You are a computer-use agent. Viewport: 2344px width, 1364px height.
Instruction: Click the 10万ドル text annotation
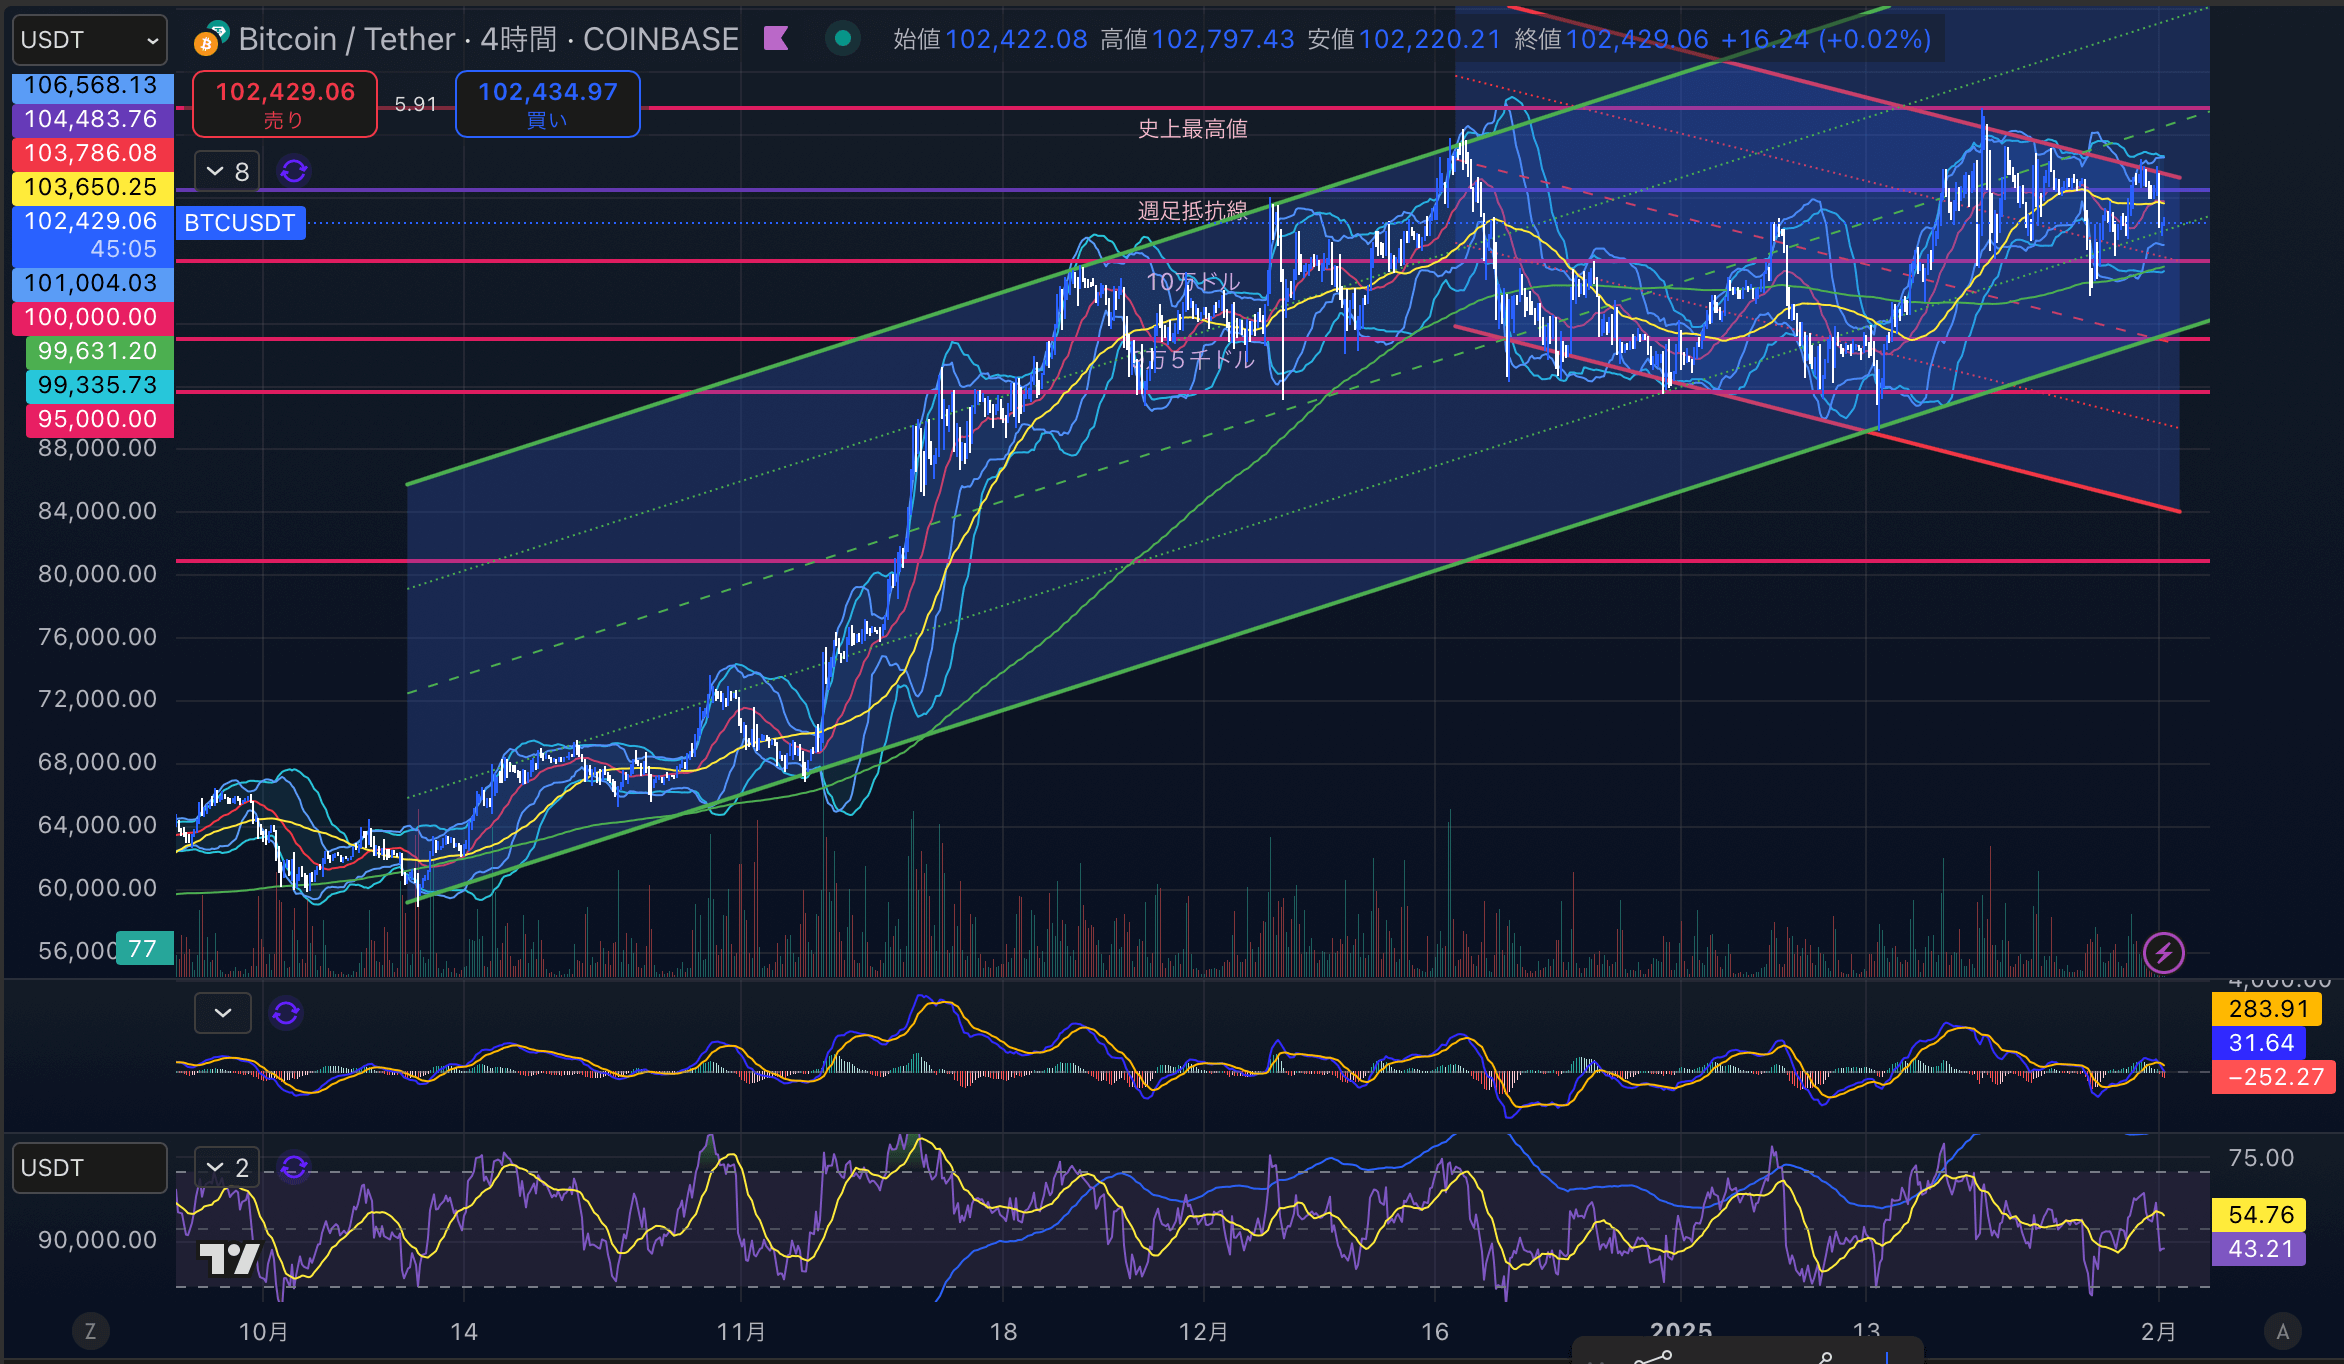(x=1192, y=282)
